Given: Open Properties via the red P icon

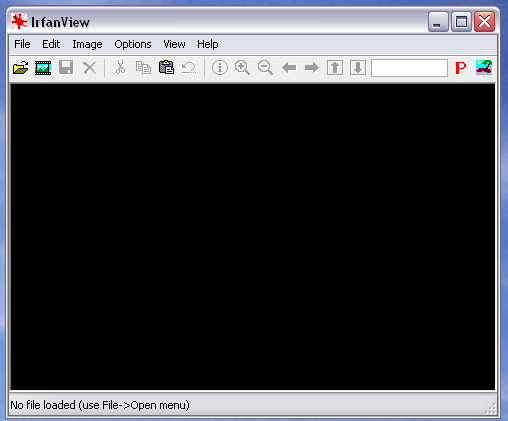Looking at the screenshot, I should [461, 68].
